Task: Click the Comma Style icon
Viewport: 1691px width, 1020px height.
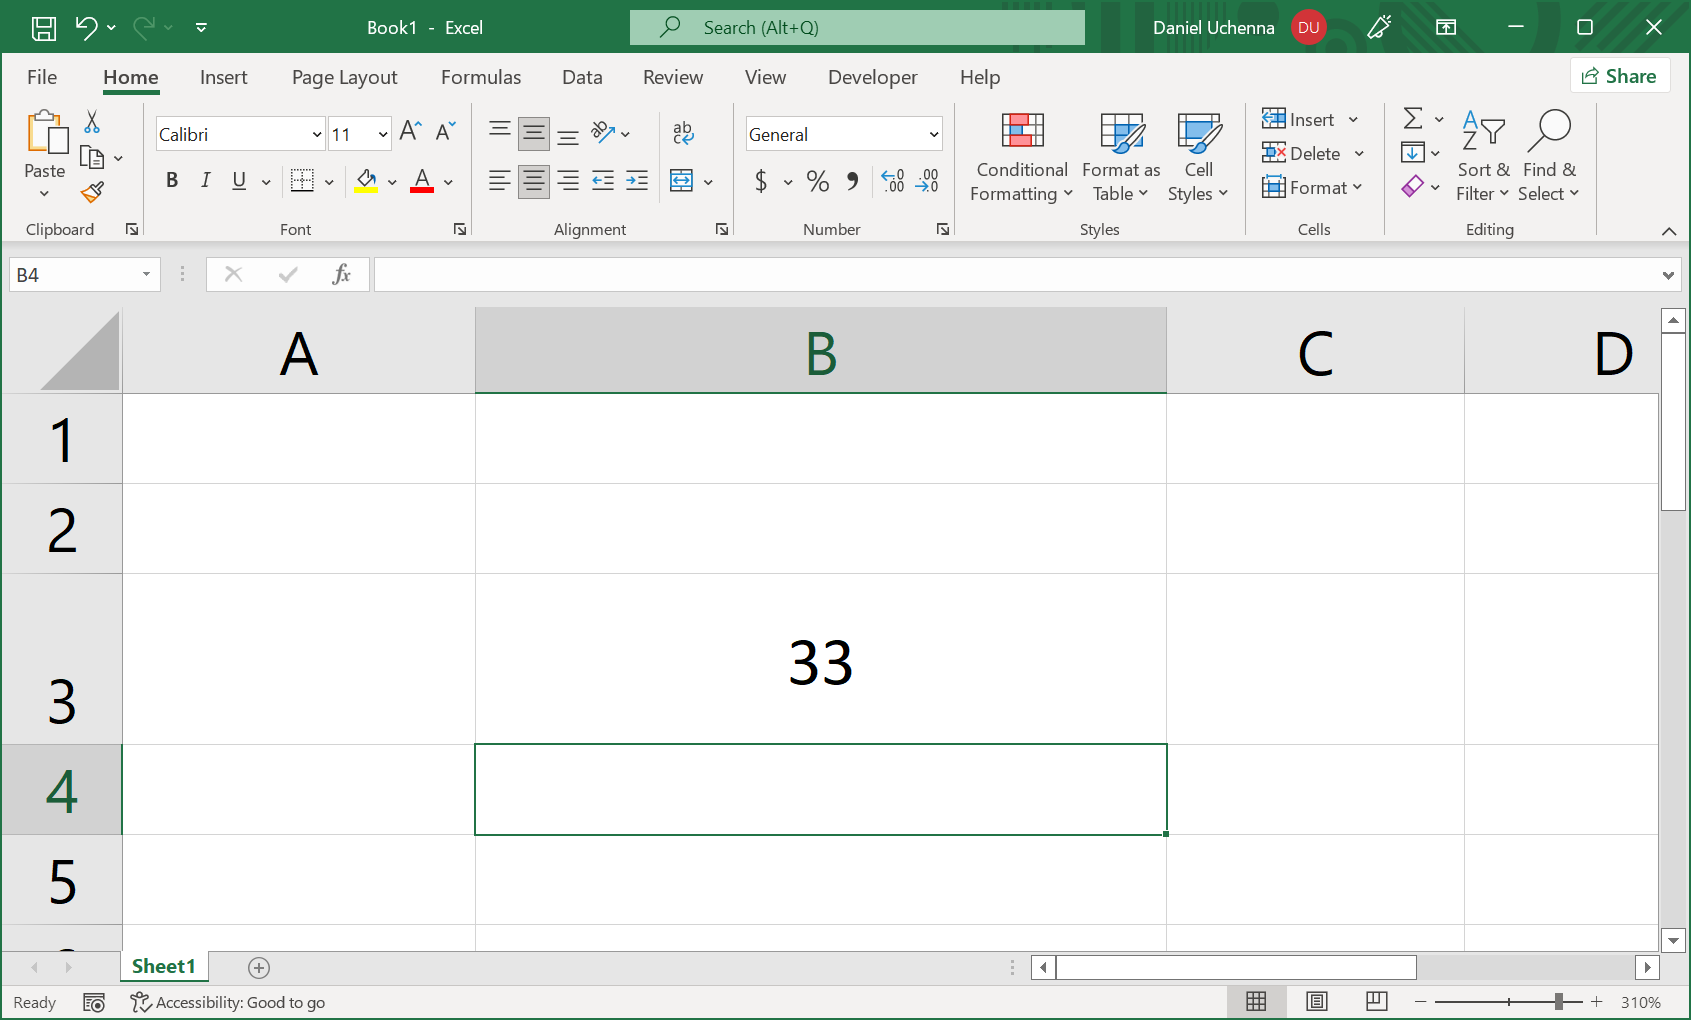Action: 852,181
